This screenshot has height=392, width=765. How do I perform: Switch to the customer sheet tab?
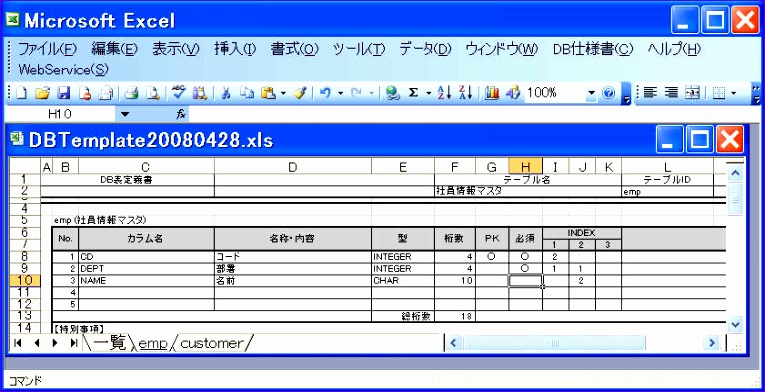(211, 343)
